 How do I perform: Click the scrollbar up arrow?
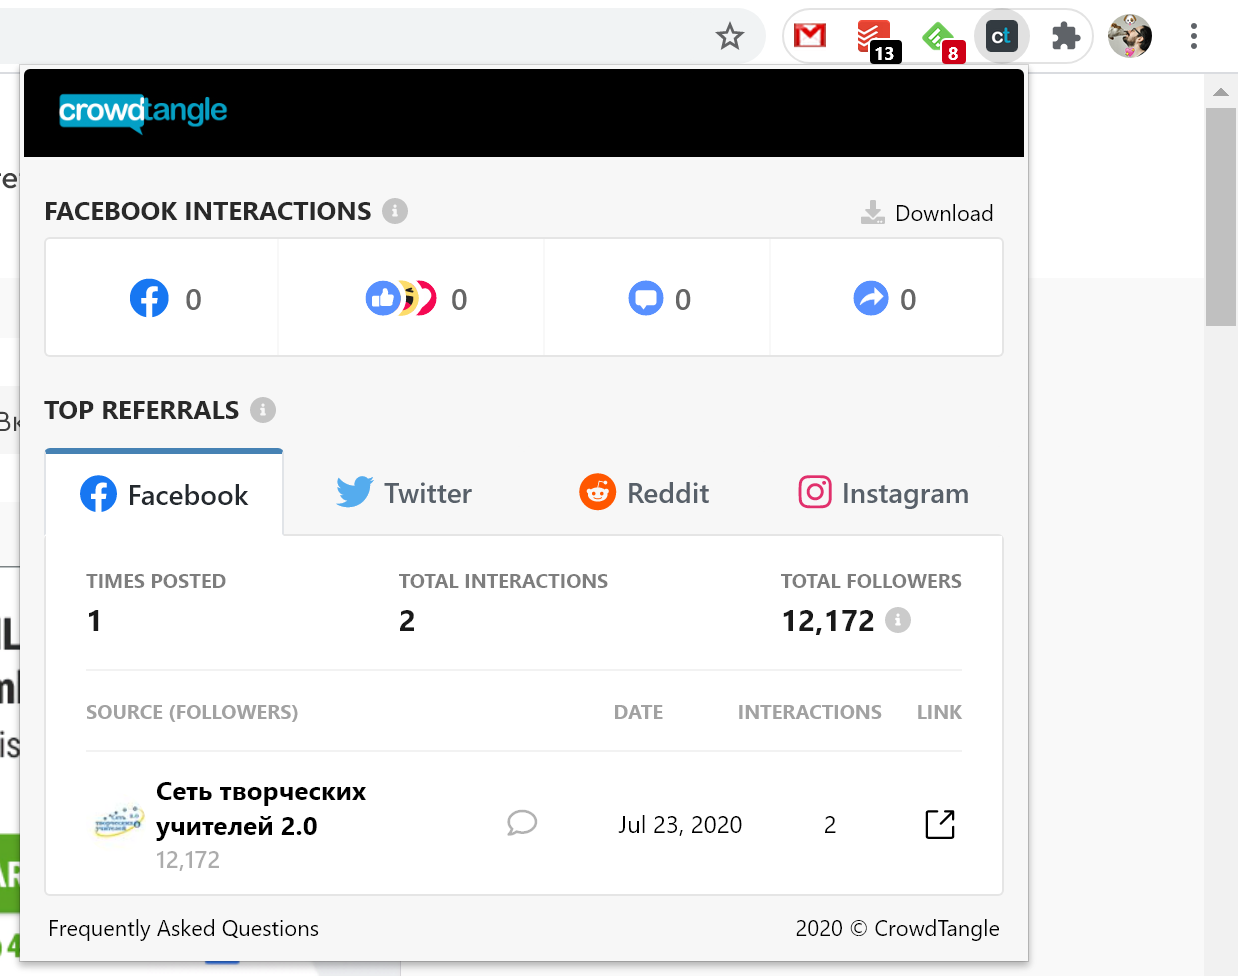click(x=1221, y=92)
